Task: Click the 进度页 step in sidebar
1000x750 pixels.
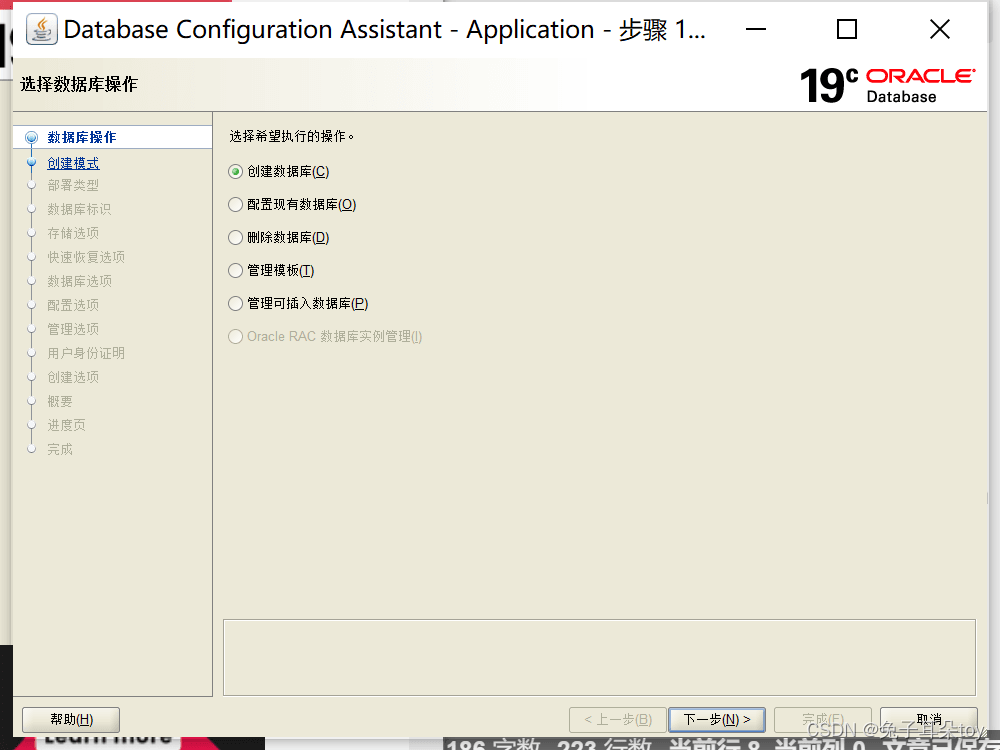Action: [66, 425]
